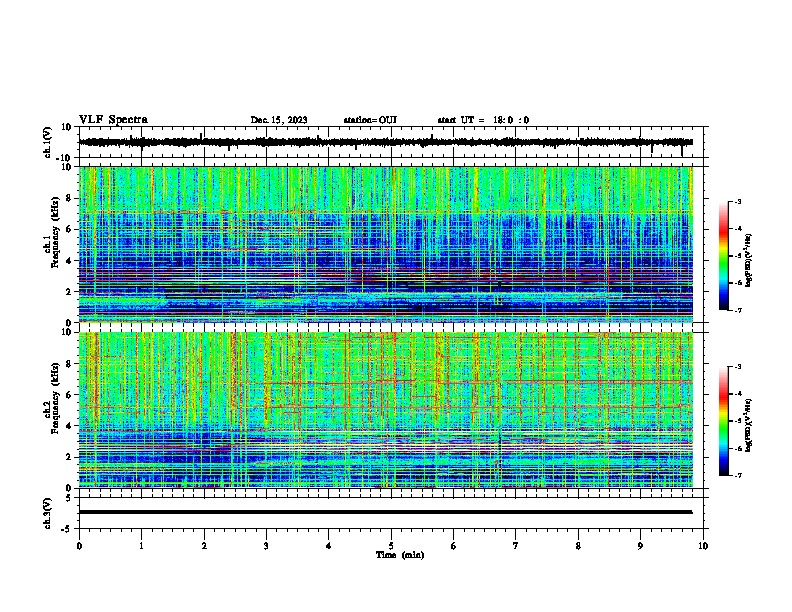Click the "4" kHz tick on ch.1 frequency axis
This screenshot has width=792, height=612.
(x=69, y=261)
